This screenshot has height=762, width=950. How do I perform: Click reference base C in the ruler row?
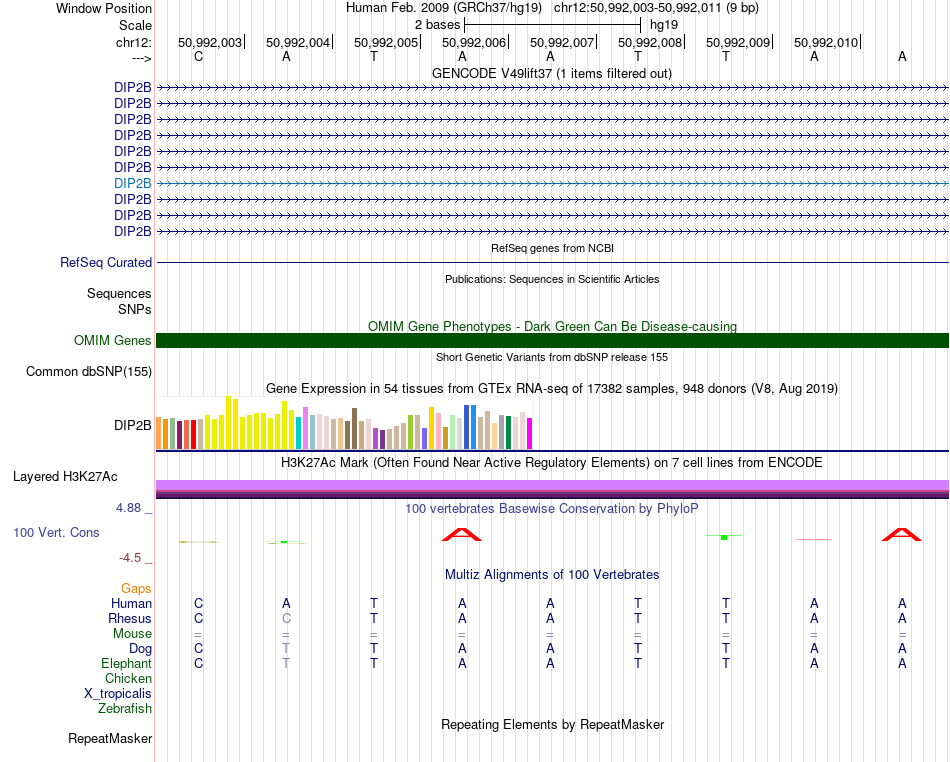click(x=198, y=56)
